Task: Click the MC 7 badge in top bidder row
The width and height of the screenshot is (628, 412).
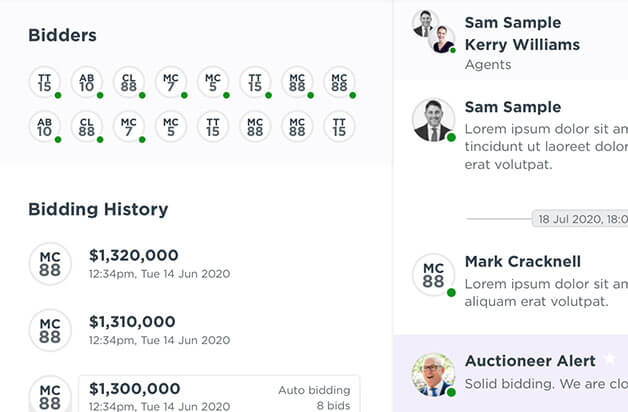Action: click(x=171, y=82)
